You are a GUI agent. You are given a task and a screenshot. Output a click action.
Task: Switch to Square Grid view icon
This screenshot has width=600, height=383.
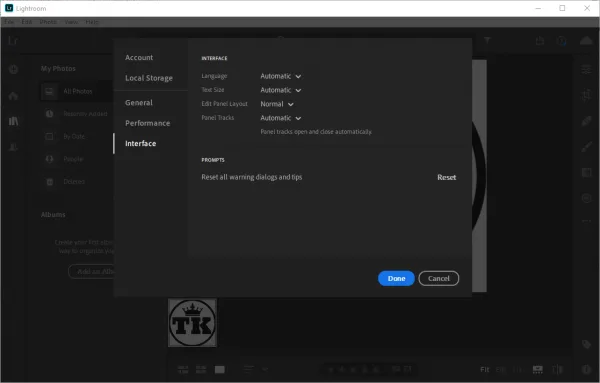(201, 369)
